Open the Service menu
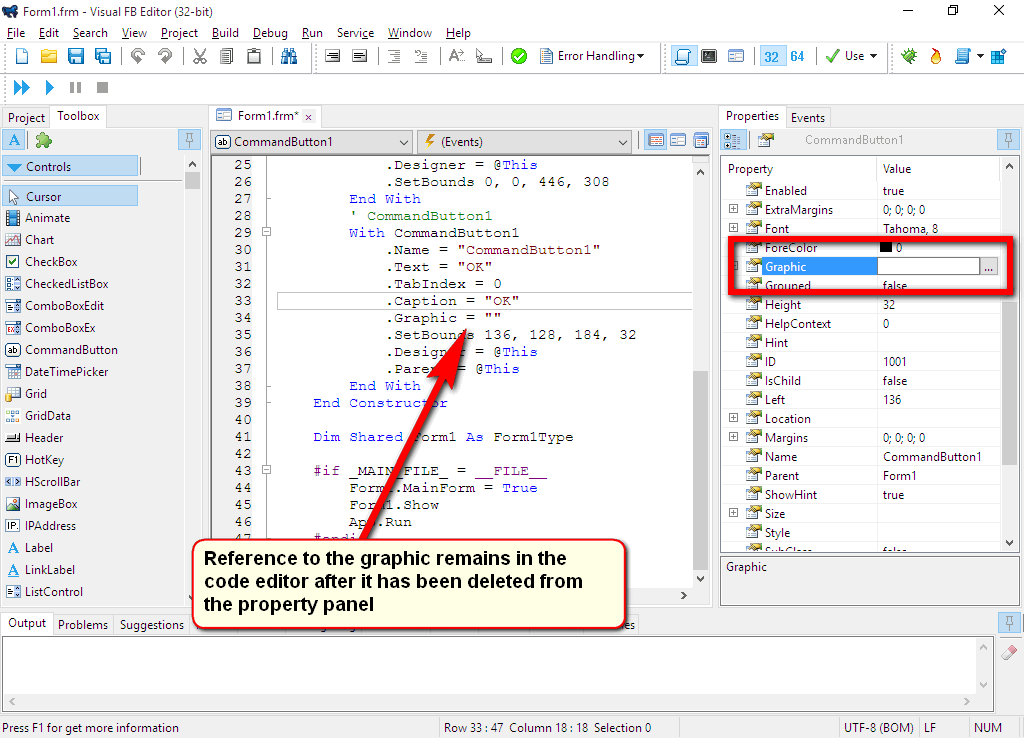The image size is (1024, 738). [355, 32]
